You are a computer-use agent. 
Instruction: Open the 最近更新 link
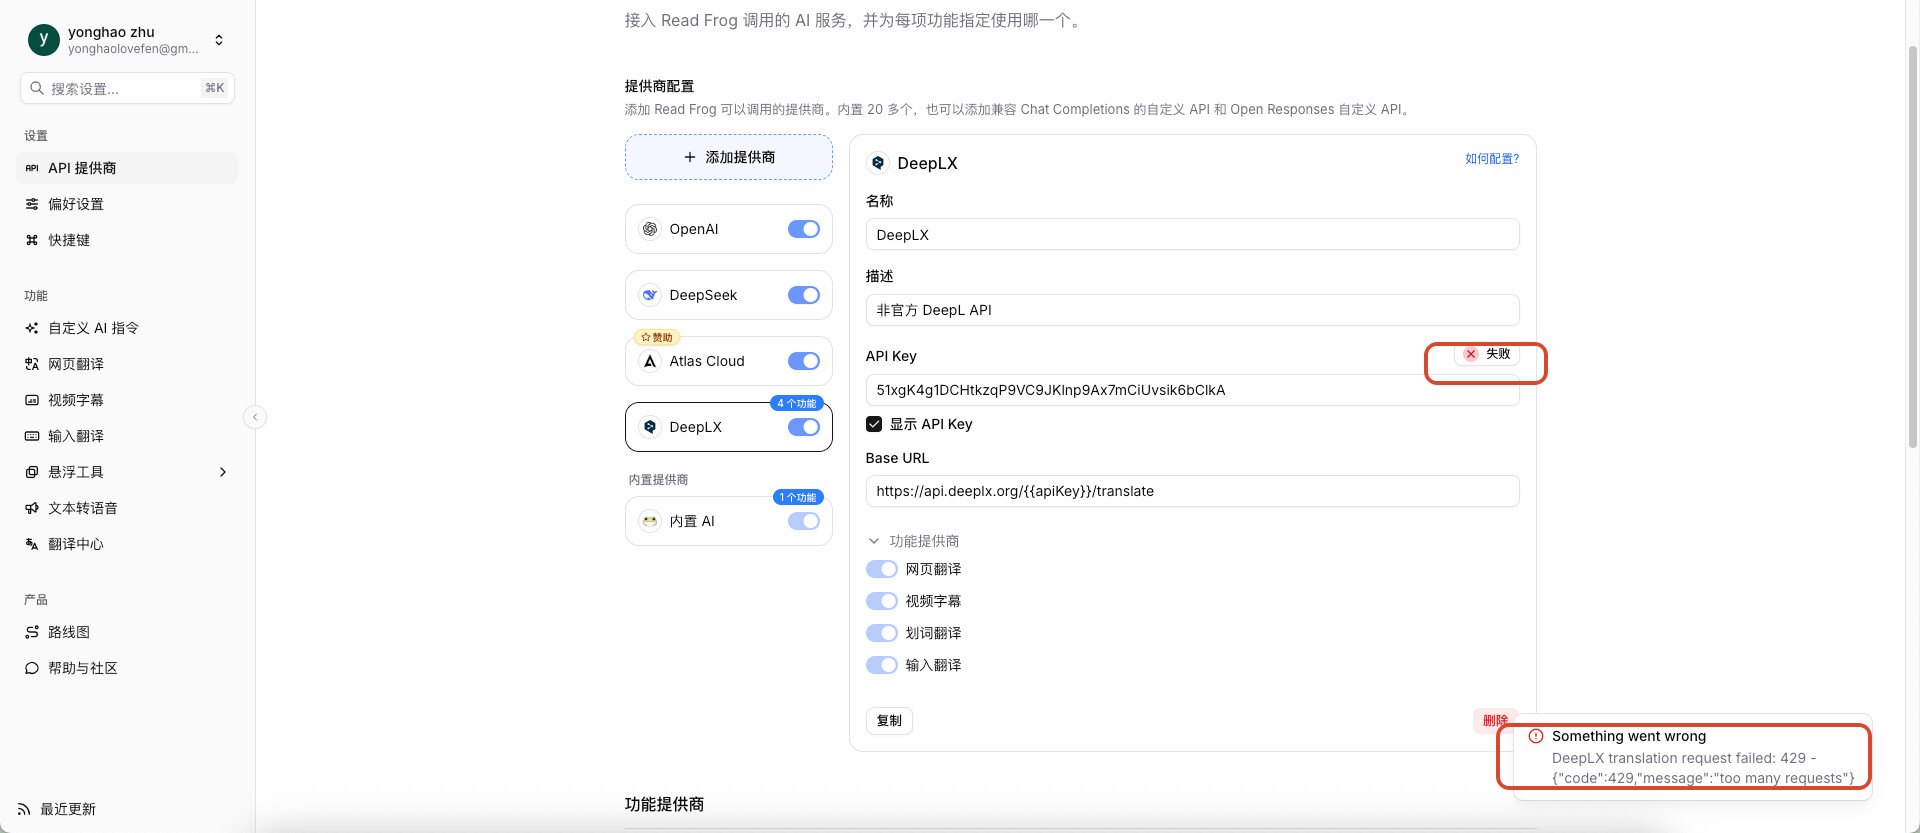coord(57,809)
